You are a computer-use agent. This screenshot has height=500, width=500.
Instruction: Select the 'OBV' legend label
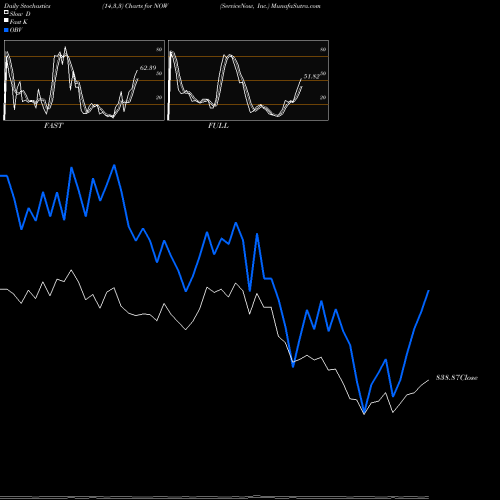[x=16, y=30]
